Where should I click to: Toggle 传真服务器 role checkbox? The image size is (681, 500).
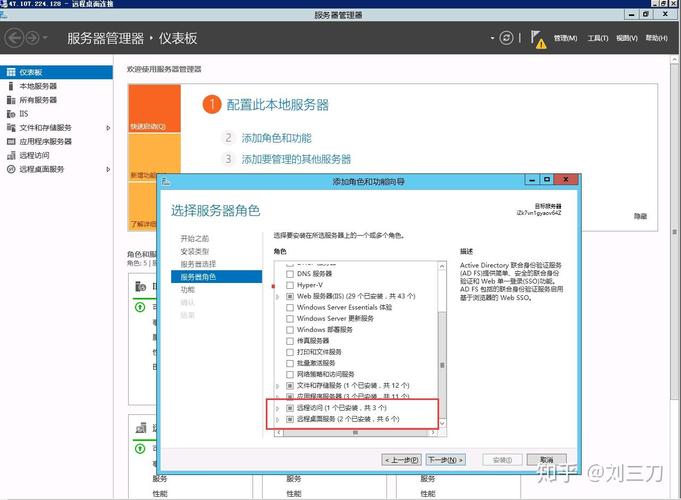click(x=290, y=341)
